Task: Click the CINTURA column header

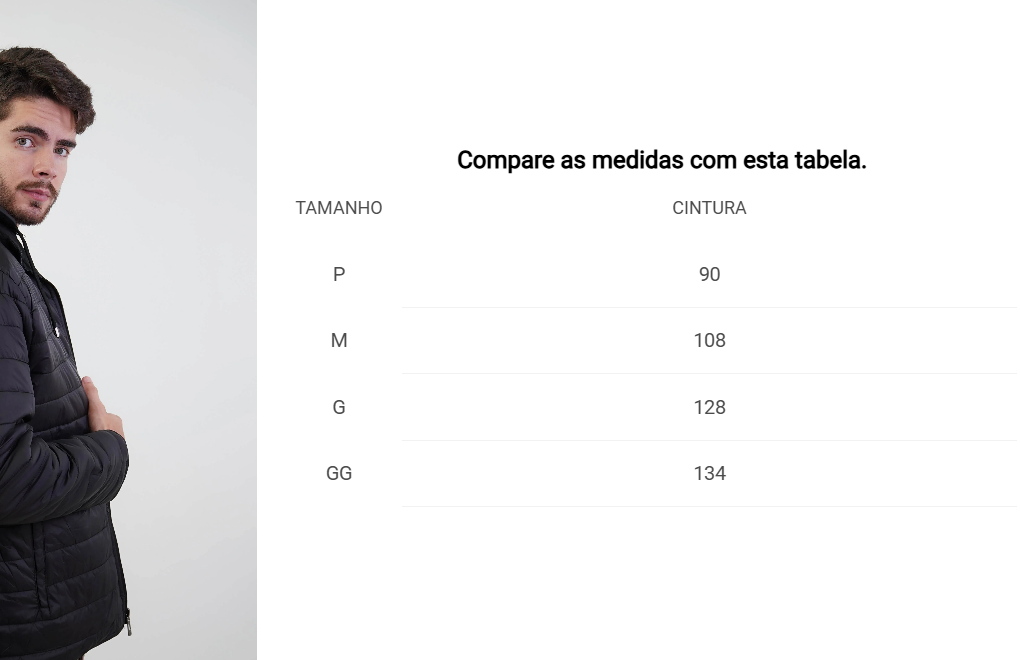Action: (x=709, y=208)
